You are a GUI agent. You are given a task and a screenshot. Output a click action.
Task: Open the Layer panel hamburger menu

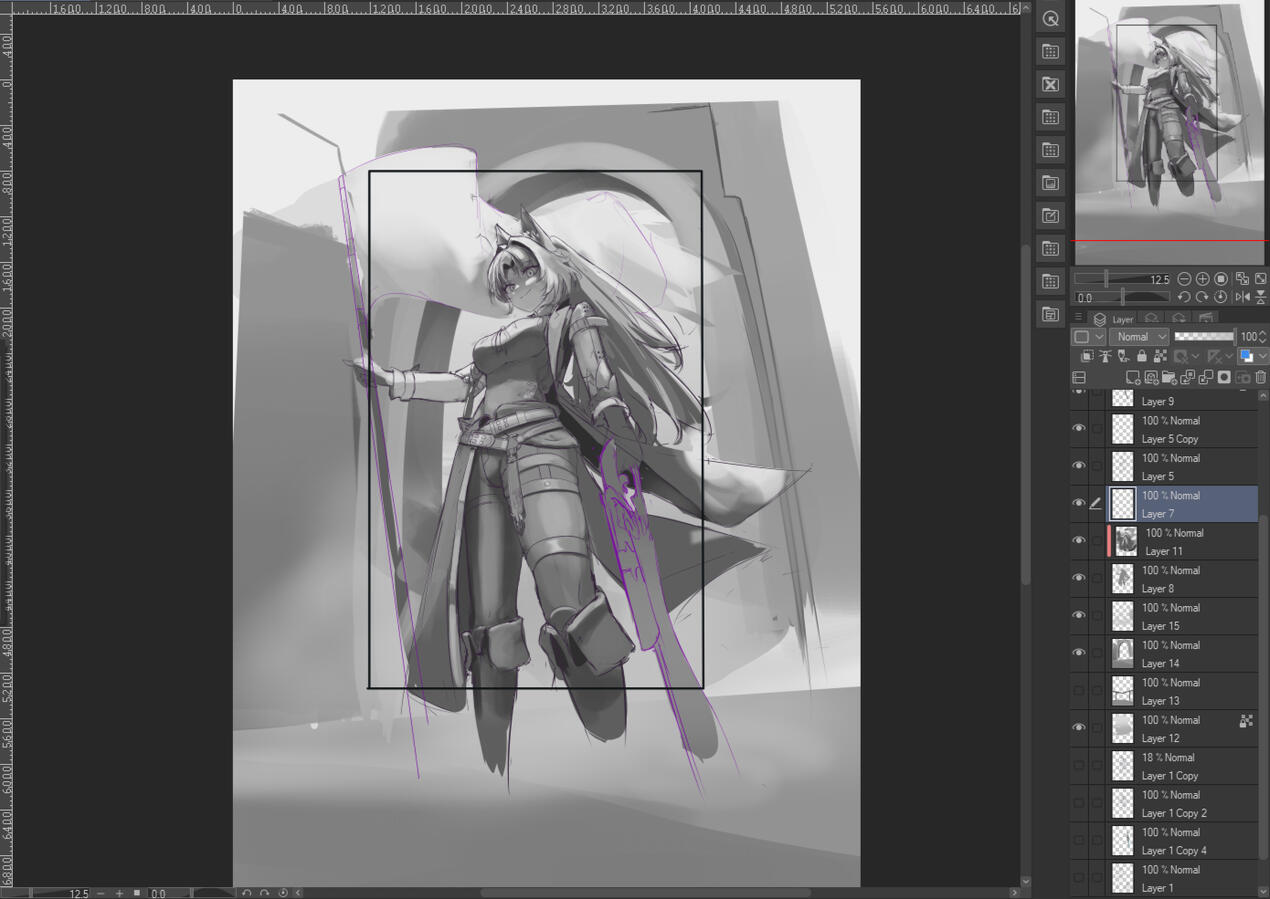click(x=1078, y=317)
